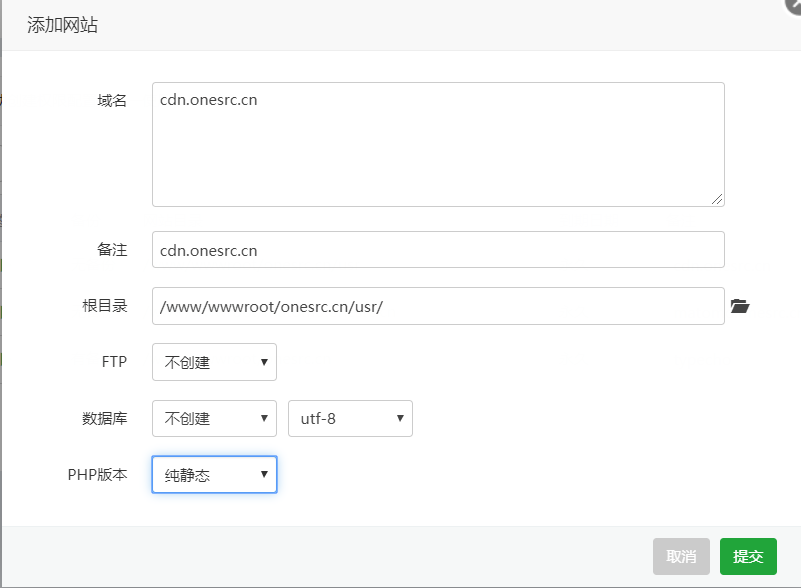
Task: Click the gray 取消 button
Action: 681,556
